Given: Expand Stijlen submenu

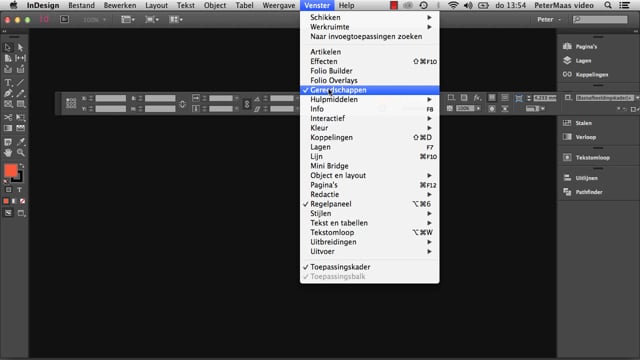Looking at the screenshot, I should (370, 213).
